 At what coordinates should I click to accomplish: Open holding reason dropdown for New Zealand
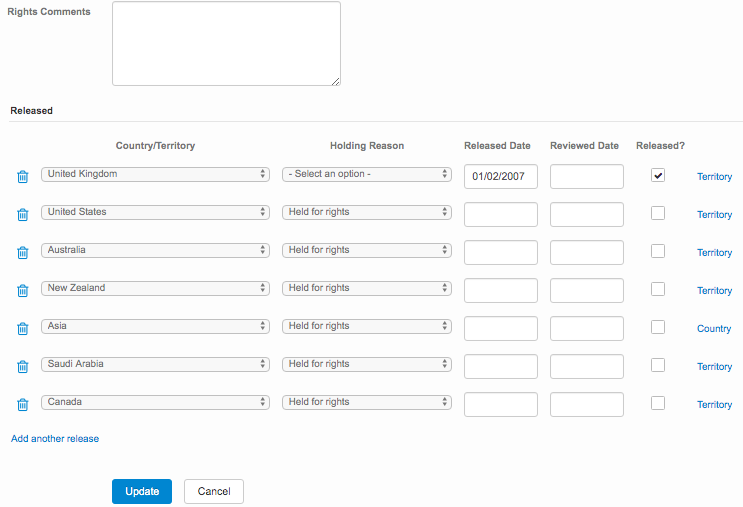(x=367, y=288)
